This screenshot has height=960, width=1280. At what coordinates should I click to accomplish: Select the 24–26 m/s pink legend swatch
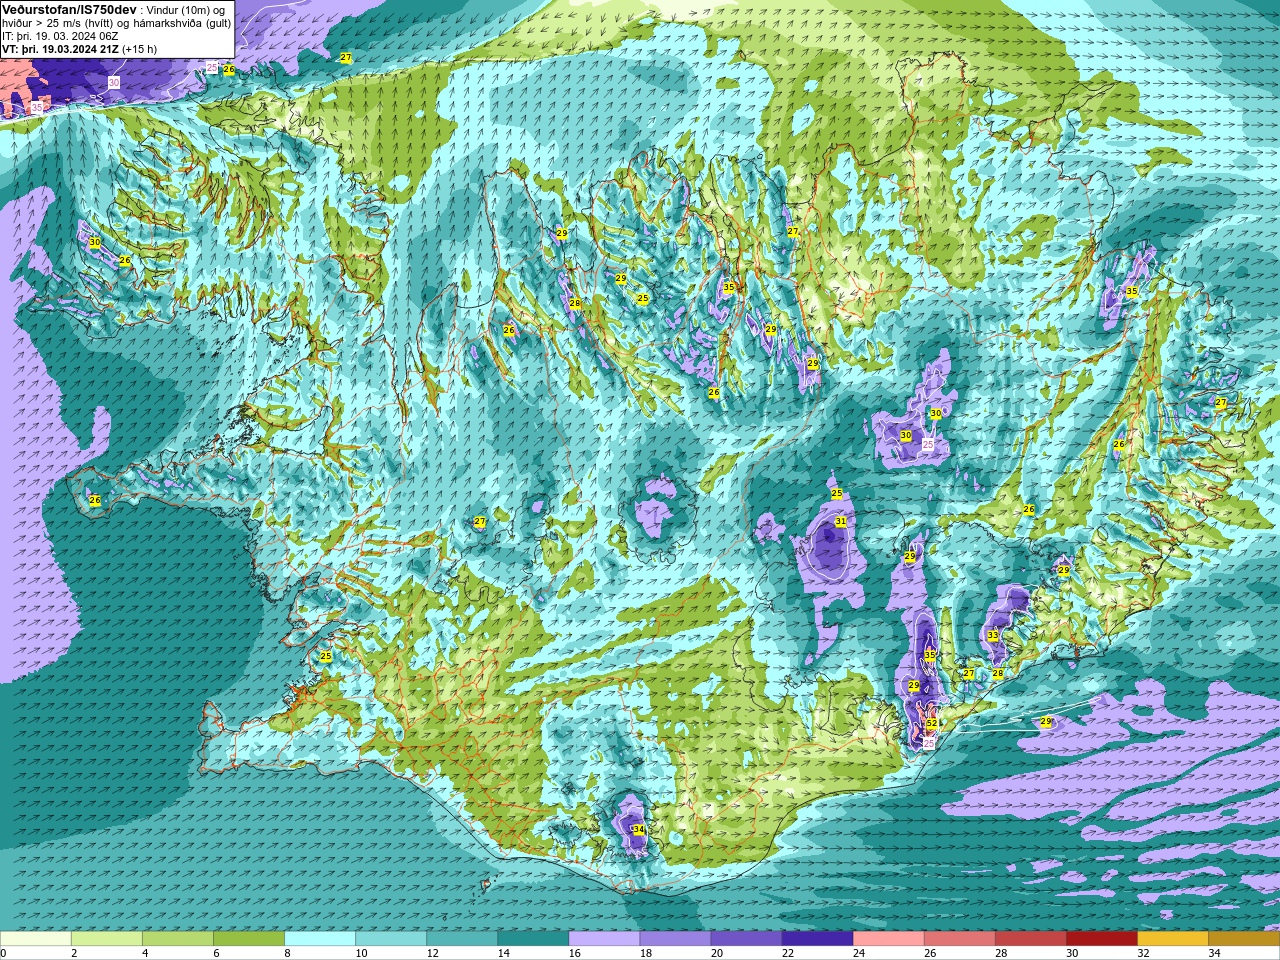click(x=888, y=938)
